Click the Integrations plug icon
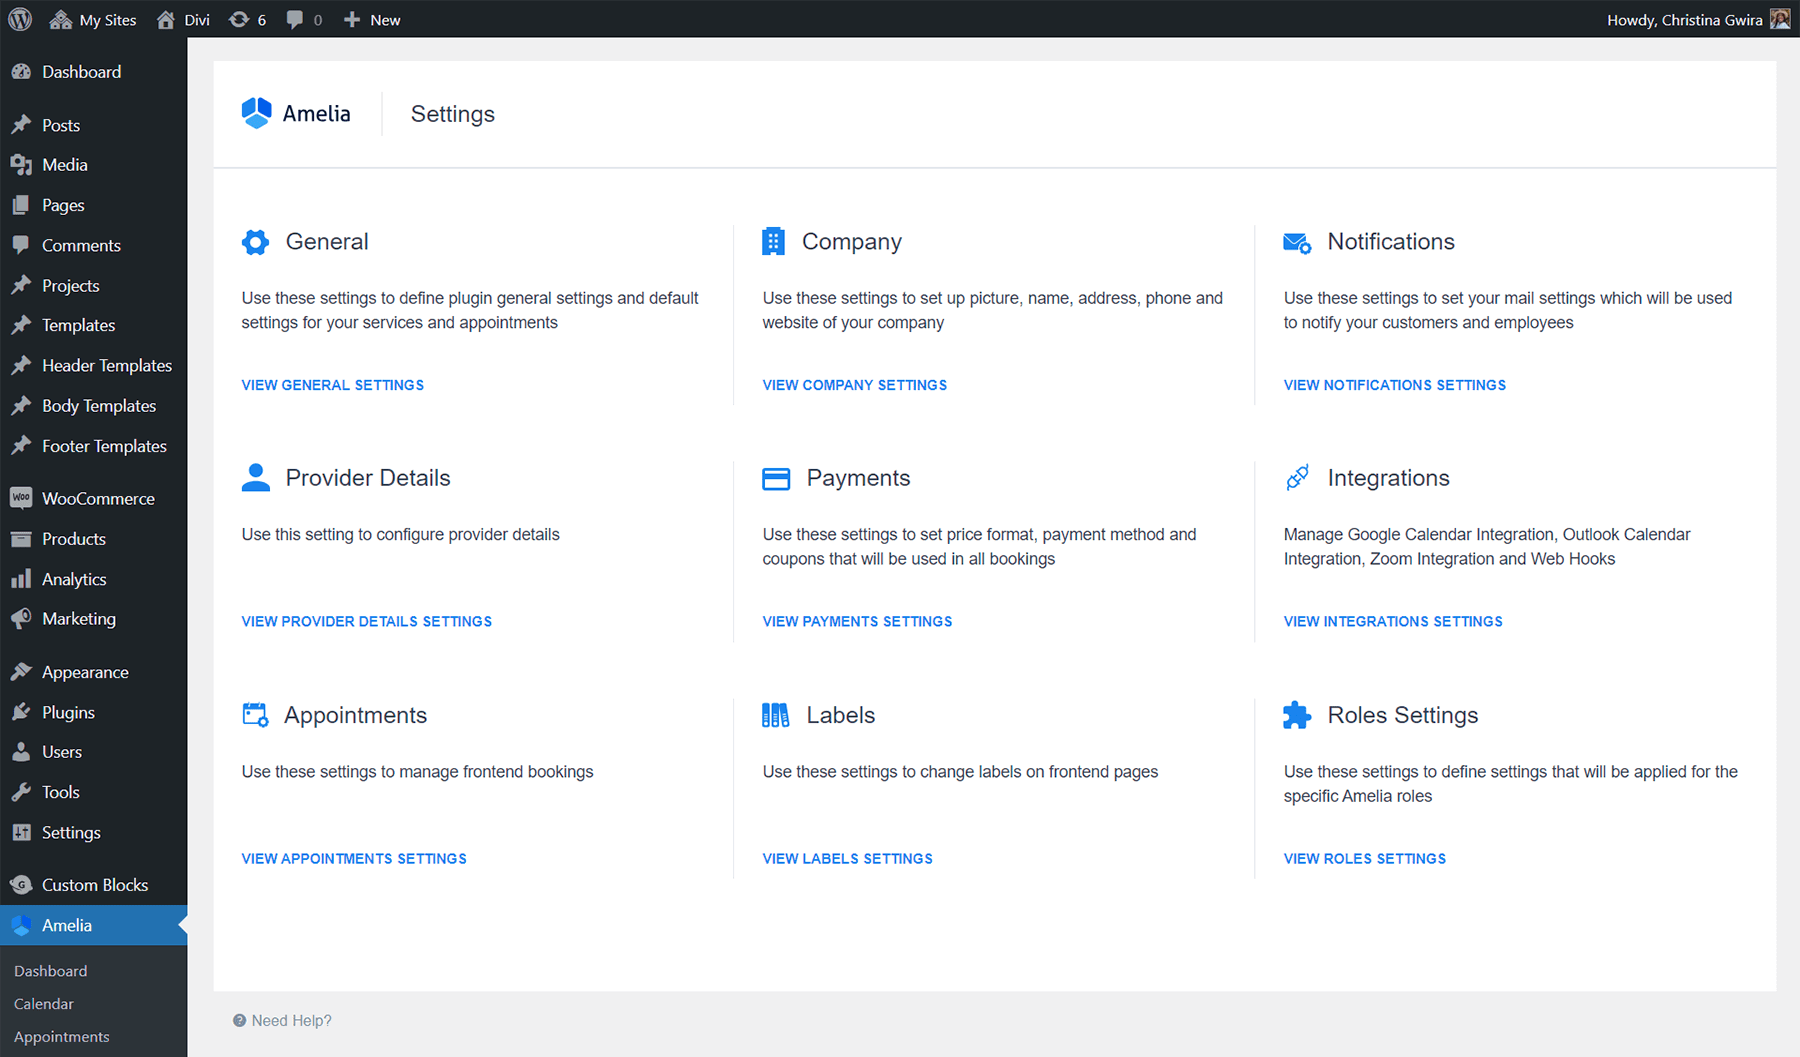1800x1057 pixels. pyautogui.click(x=1297, y=478)
